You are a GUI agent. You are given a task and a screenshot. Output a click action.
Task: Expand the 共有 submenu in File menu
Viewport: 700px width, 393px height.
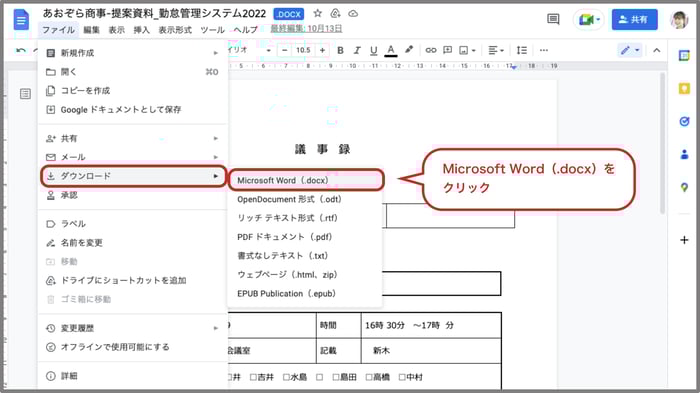[133, 138]
